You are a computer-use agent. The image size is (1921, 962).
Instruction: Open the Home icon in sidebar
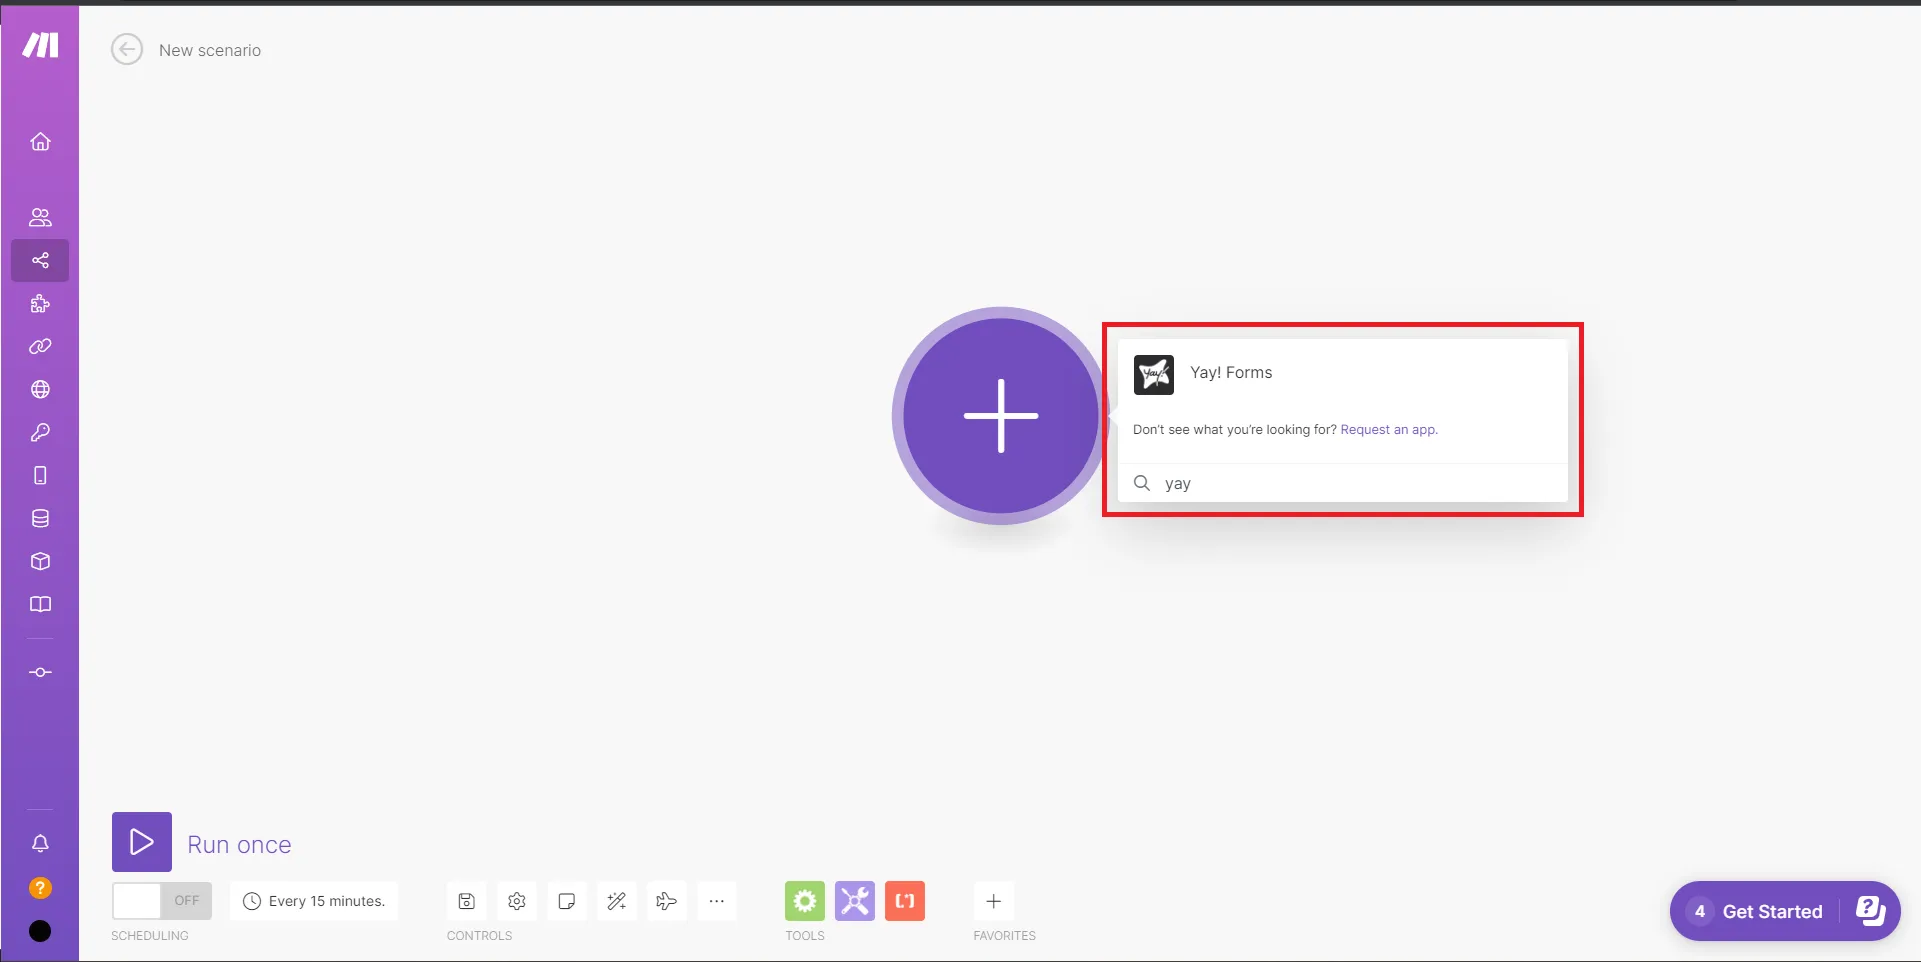[40, 142]
